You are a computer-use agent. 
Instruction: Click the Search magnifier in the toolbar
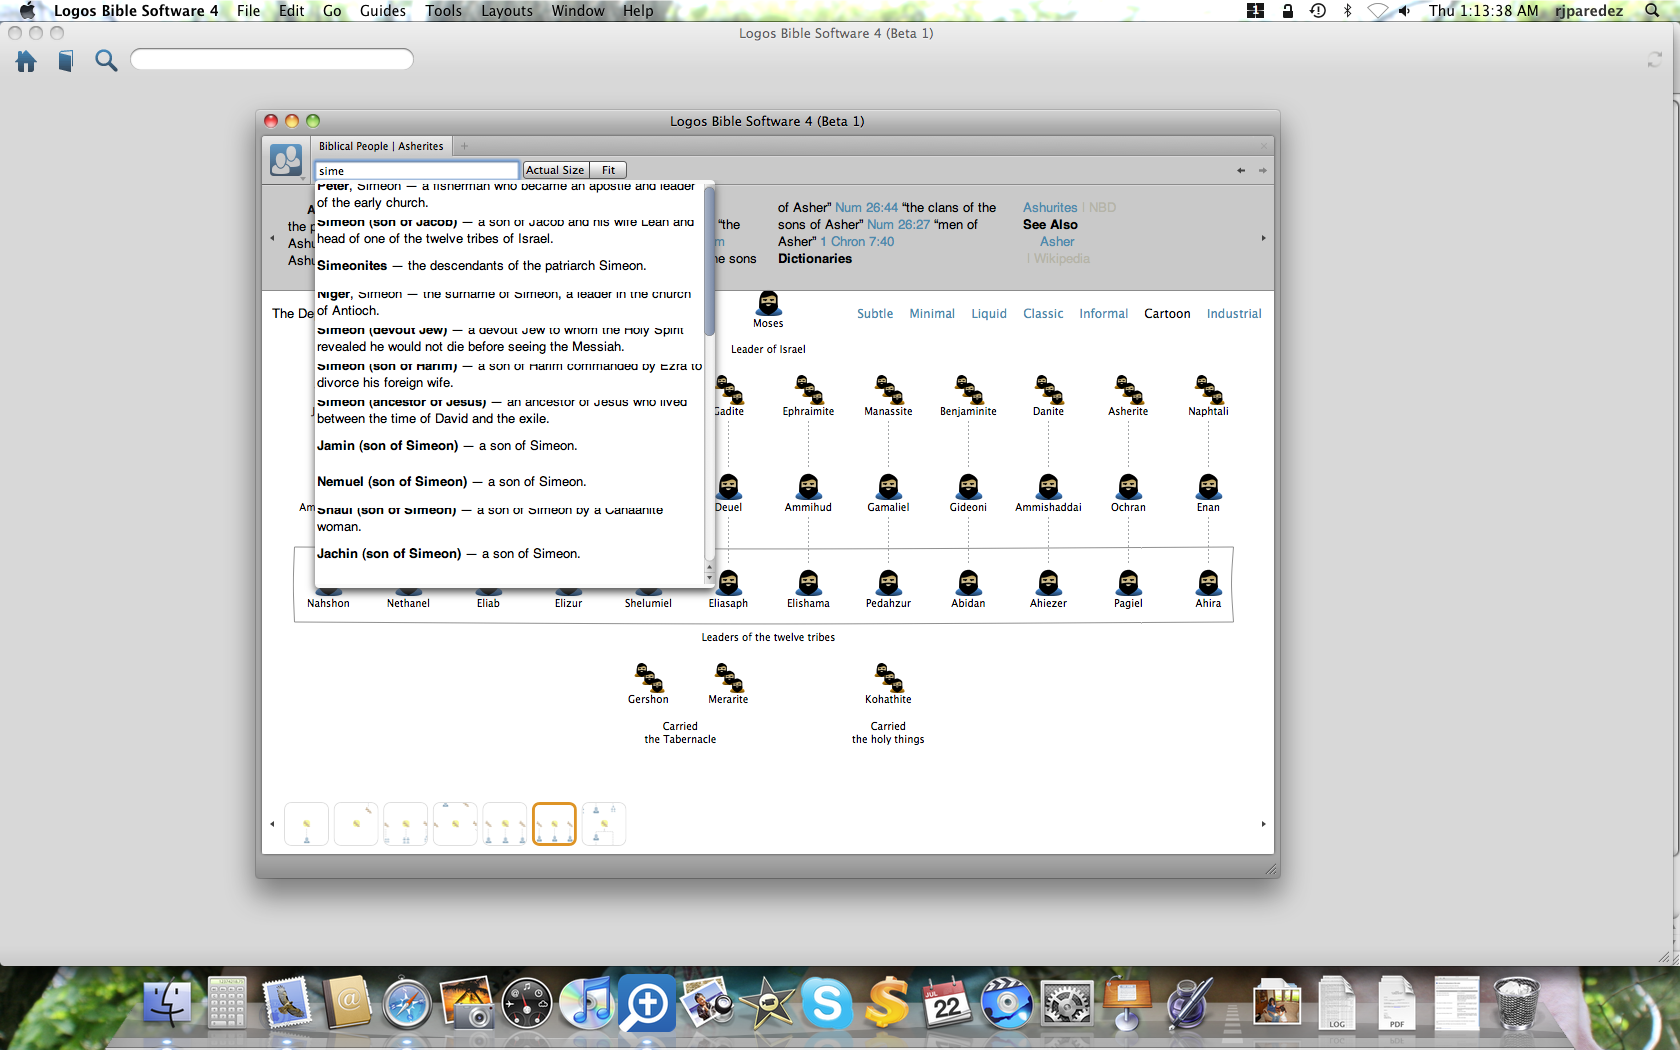[106, 61]
